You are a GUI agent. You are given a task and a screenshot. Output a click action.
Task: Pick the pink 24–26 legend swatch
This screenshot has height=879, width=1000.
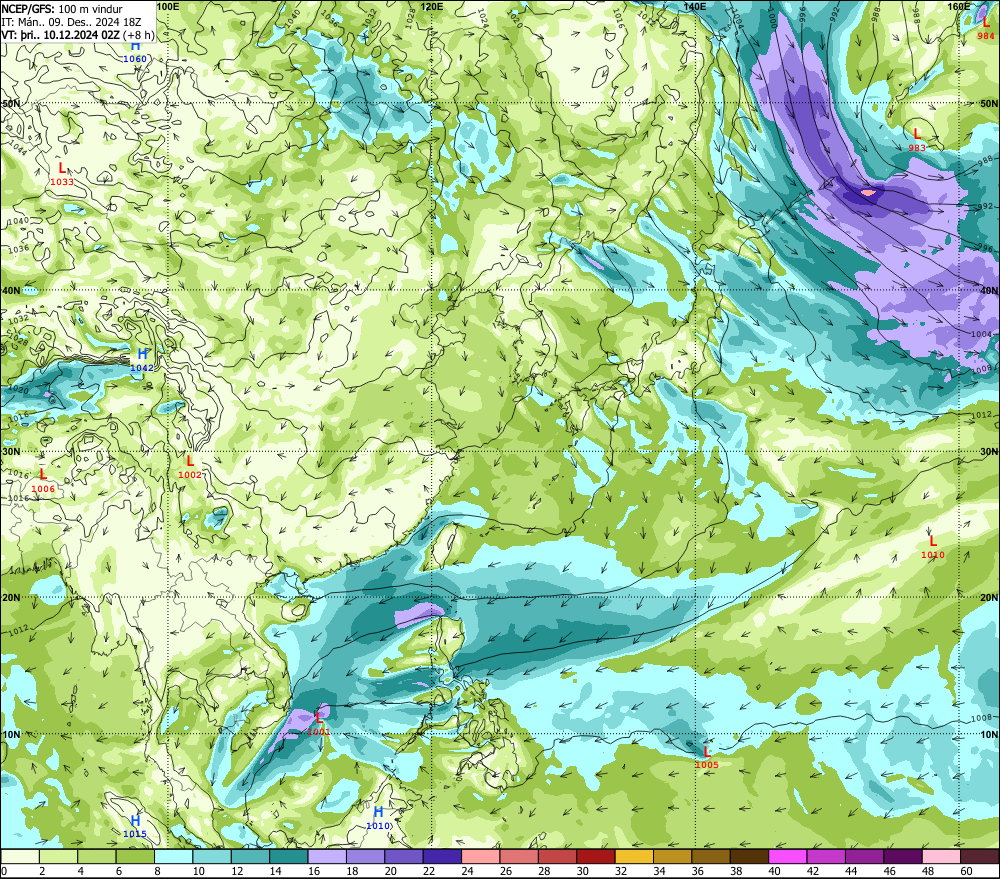(x=480, y=856)
